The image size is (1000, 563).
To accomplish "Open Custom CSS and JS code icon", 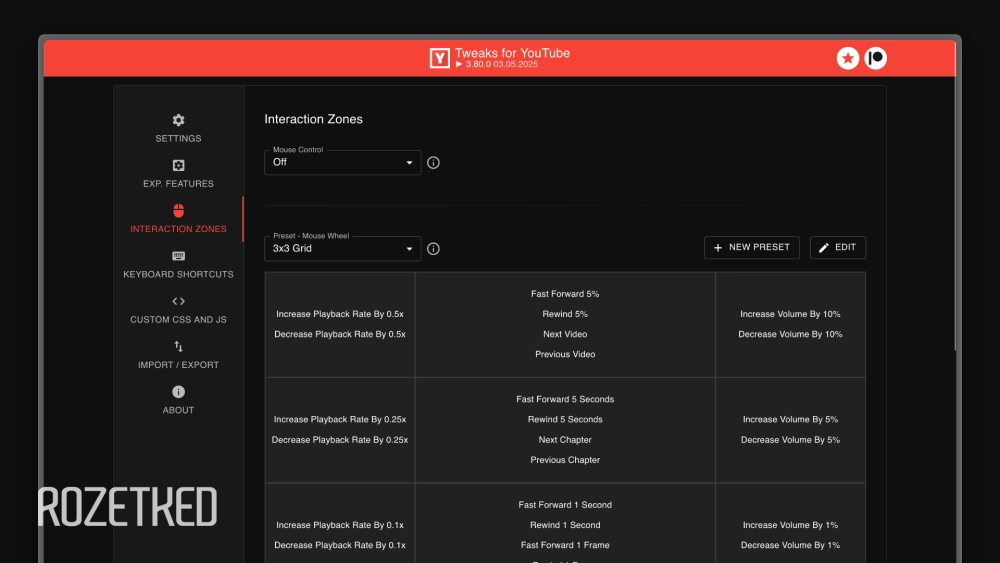I will 178,301.
